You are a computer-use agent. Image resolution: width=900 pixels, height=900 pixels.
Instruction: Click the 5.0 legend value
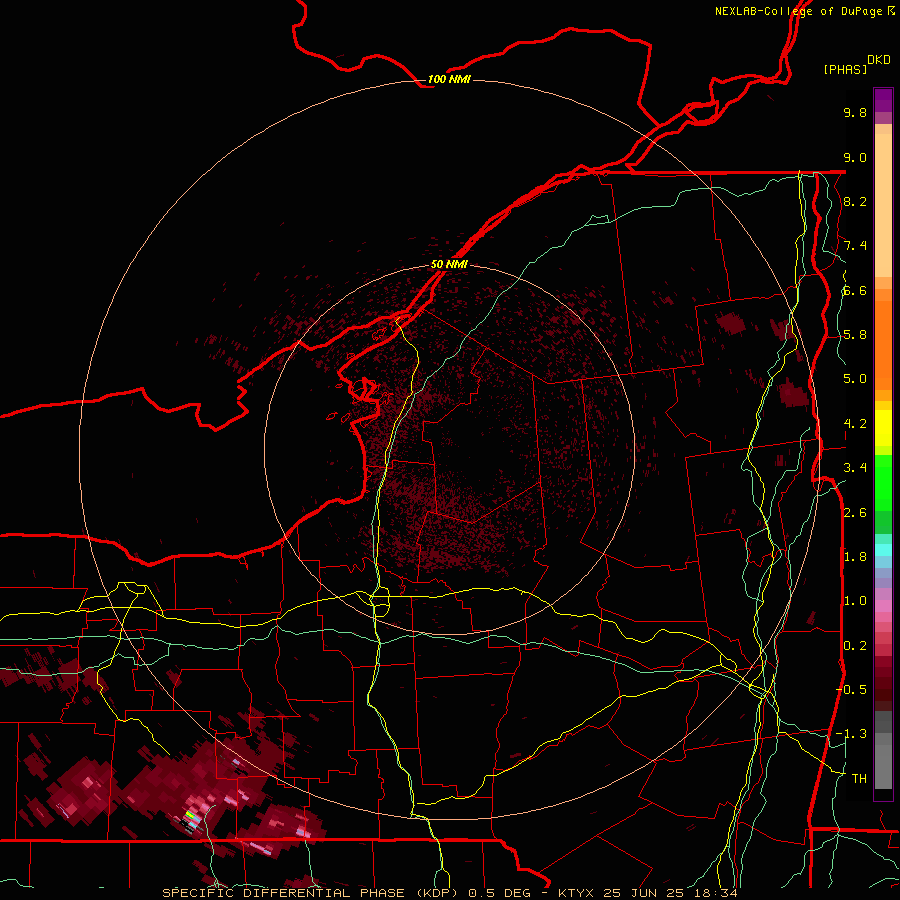855,379
